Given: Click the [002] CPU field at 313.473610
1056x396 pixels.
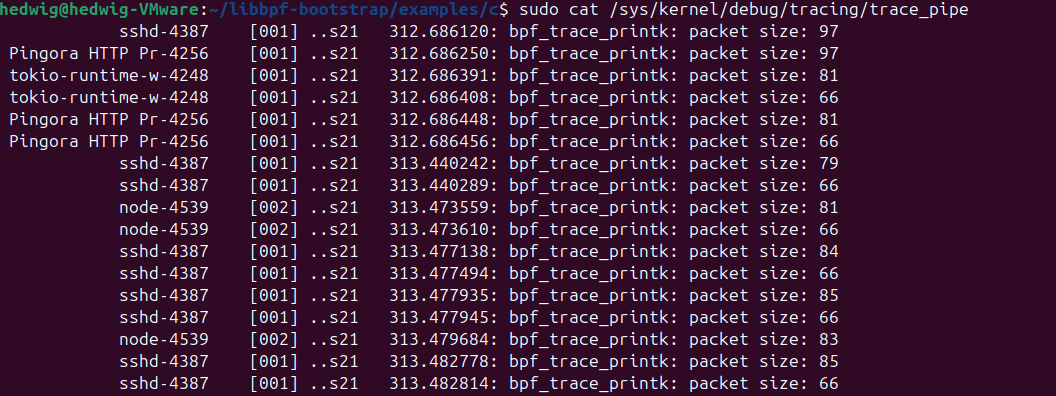Looking at the screenshot, I should [273, 230].
